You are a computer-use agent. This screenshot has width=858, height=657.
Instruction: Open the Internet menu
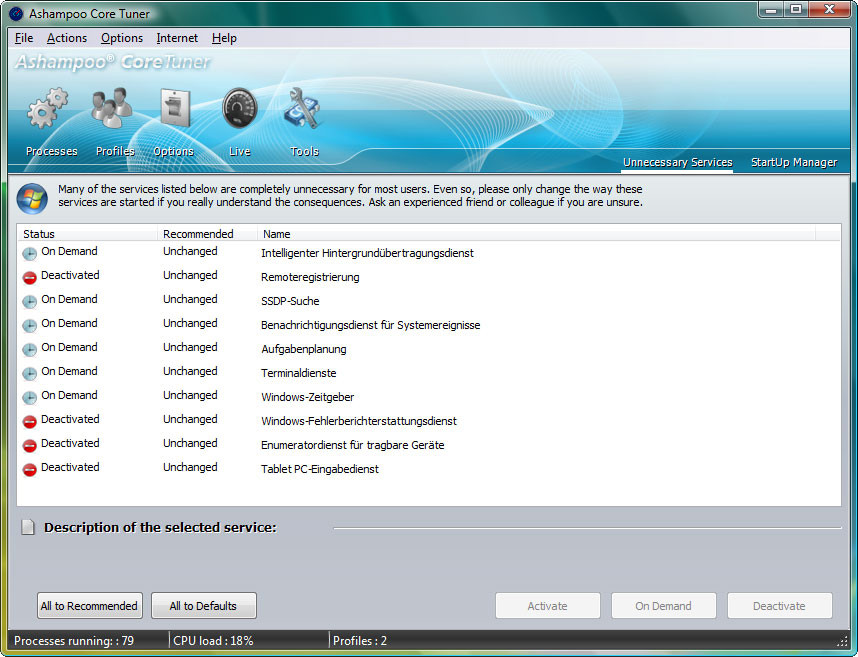tap(177, 38)
